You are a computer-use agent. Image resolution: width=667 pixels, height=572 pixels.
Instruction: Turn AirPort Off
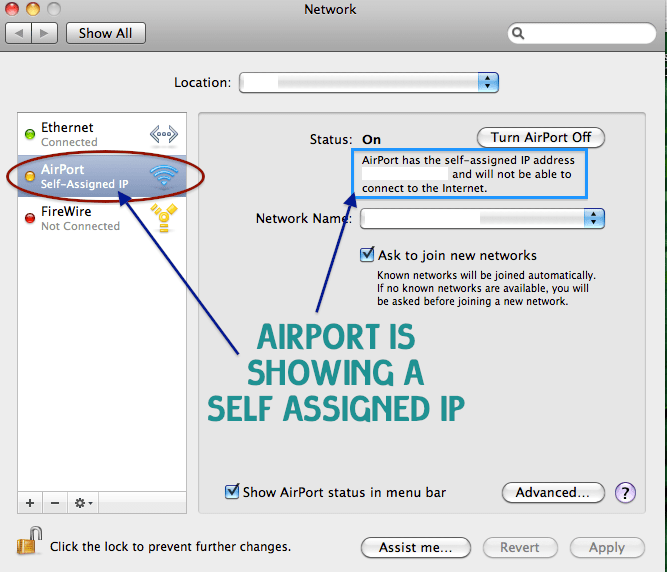(x=541, y=137)
